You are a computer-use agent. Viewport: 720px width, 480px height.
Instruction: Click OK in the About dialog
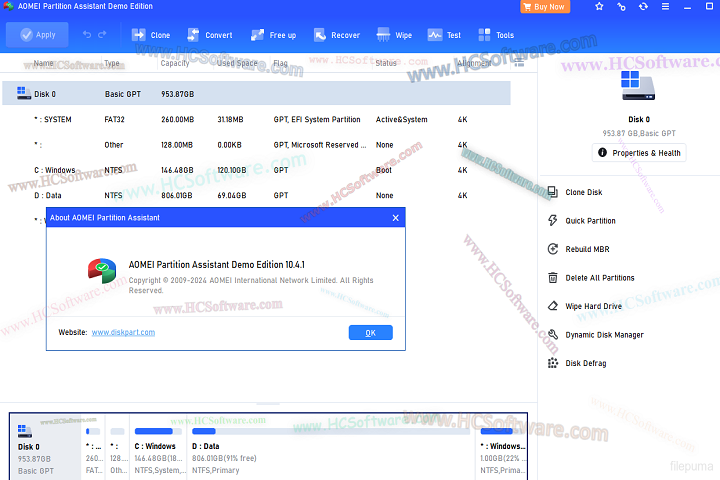pos(371,333)
